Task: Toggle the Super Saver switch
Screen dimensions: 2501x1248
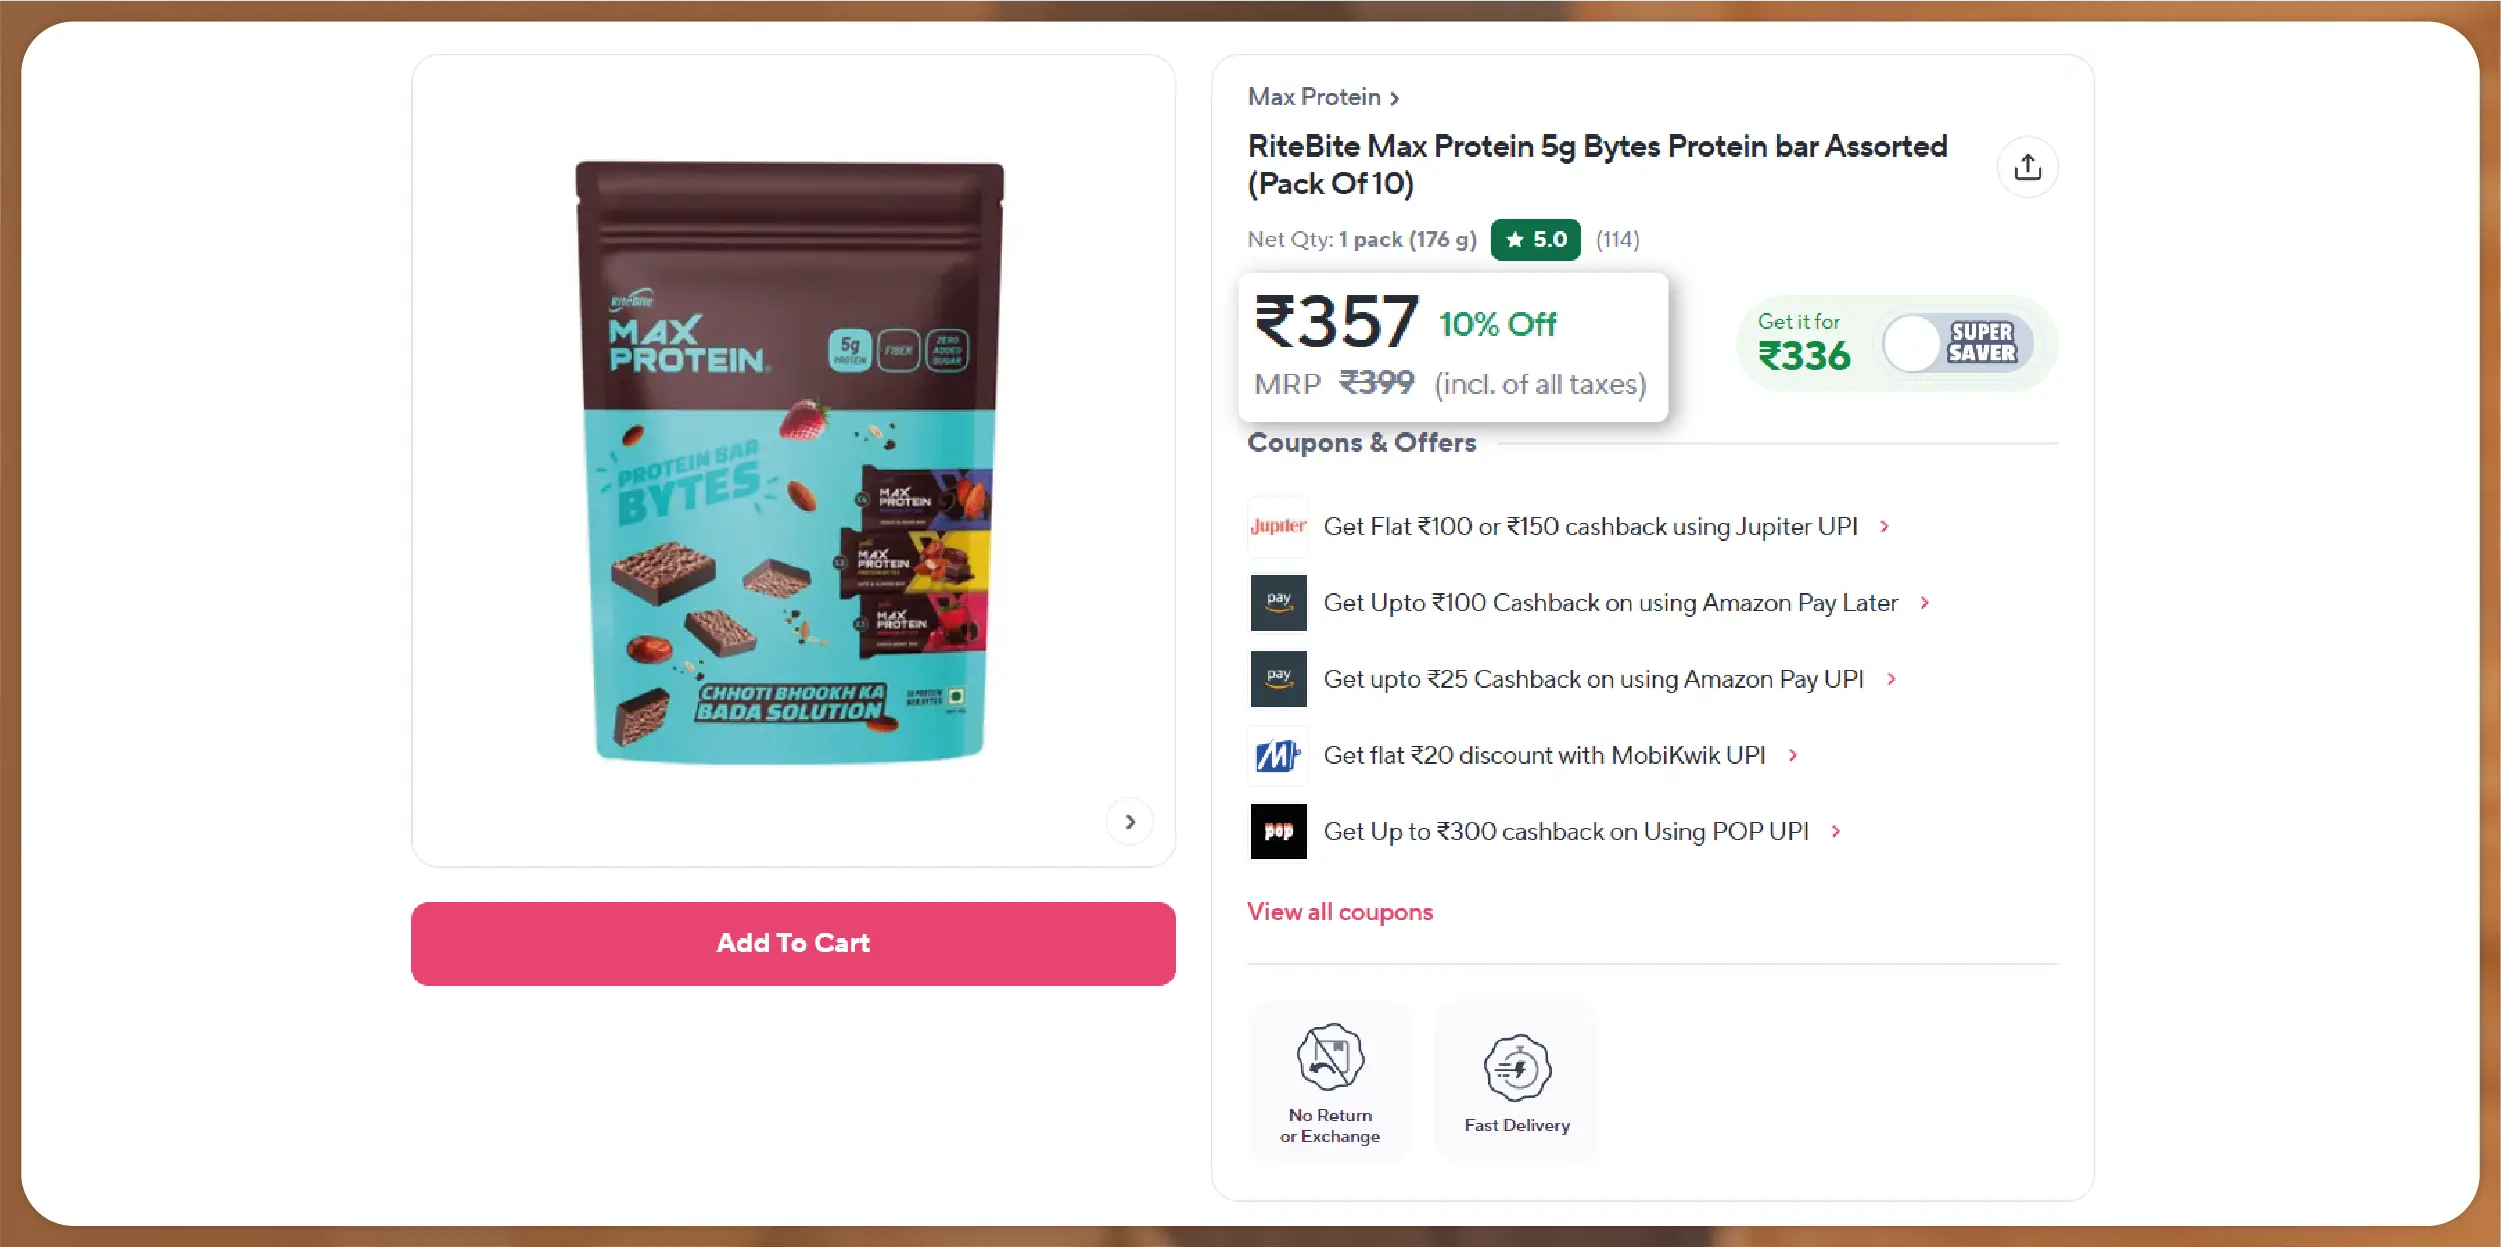Action: [1957, 343]
